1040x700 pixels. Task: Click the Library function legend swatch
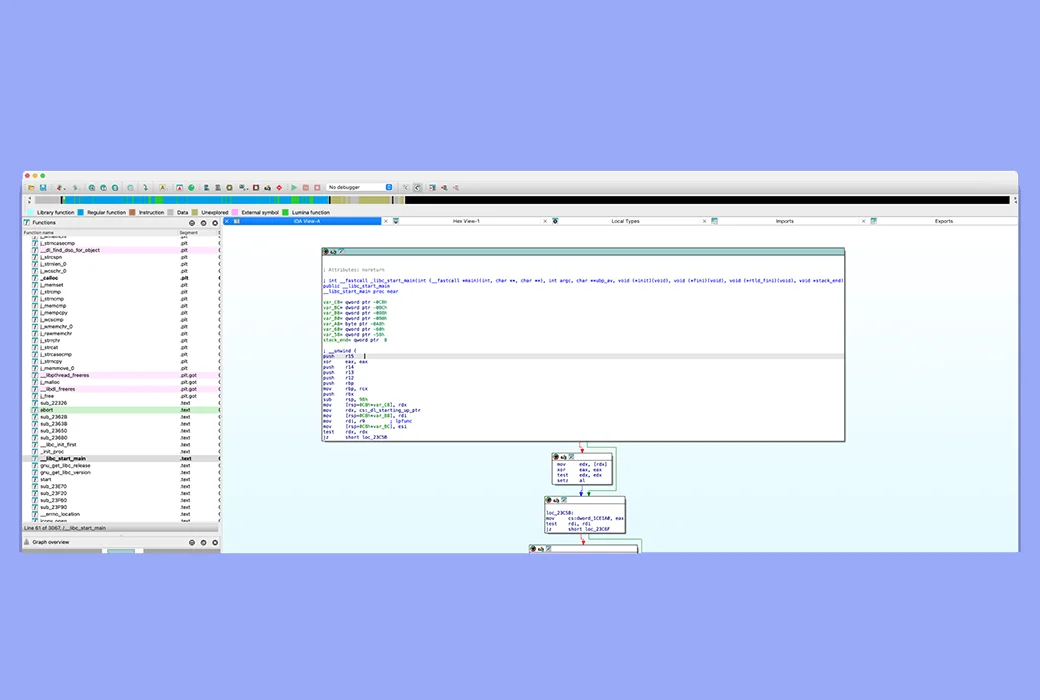click(x=31, y=212)
